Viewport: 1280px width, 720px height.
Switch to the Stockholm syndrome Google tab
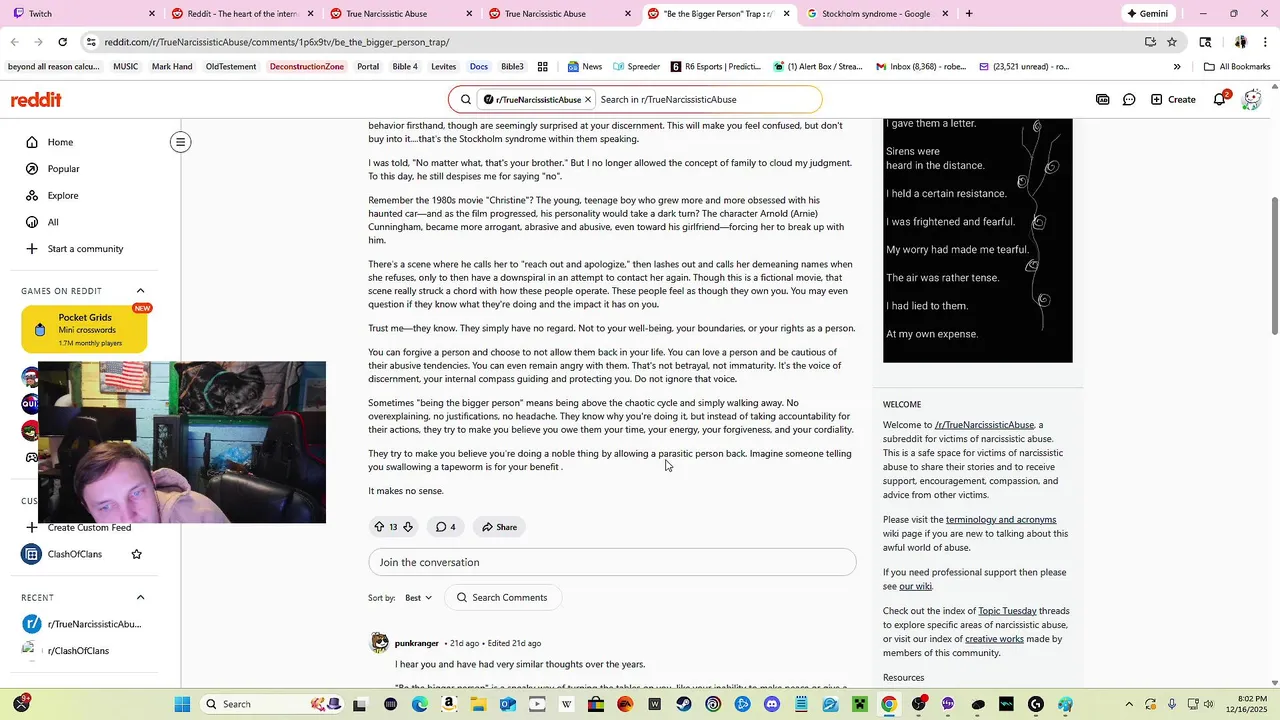click(876, 14)
